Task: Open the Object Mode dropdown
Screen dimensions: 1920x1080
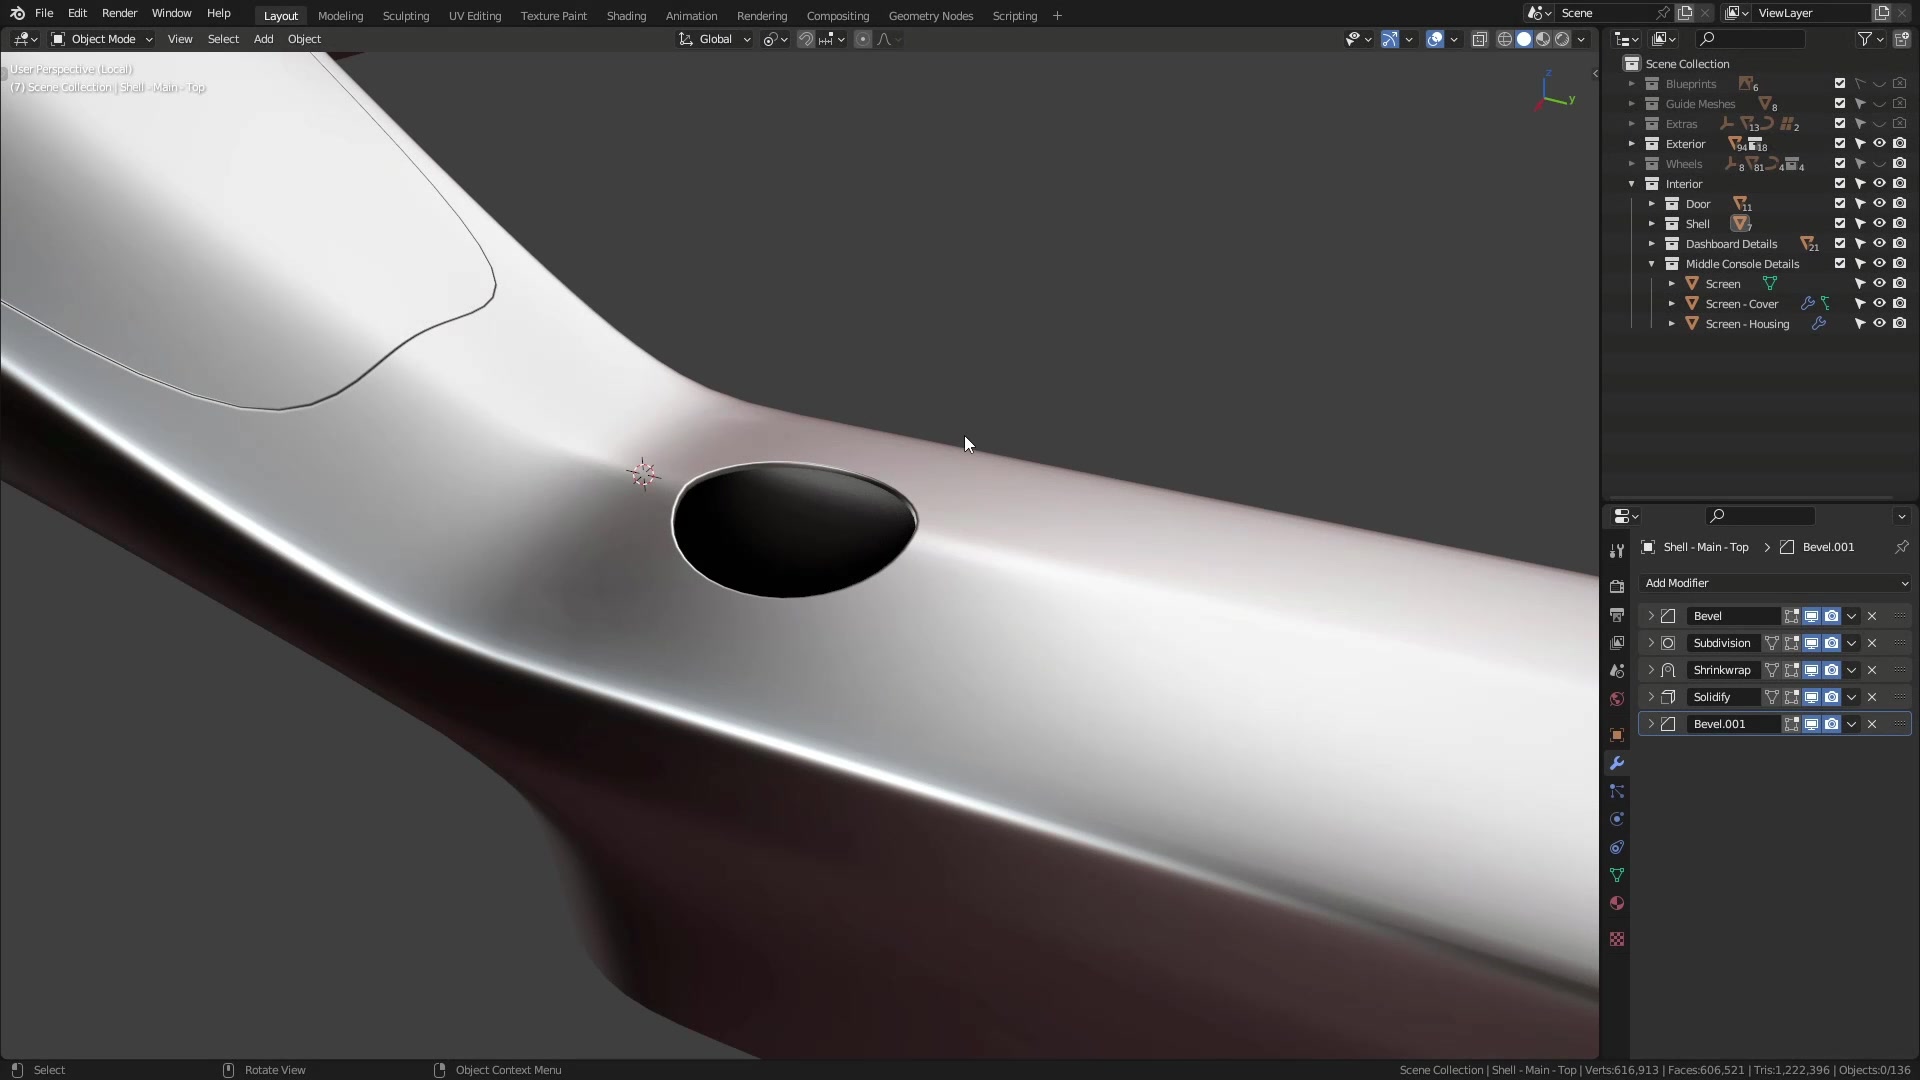Action: pyautogui.click(x=102, y=39)
